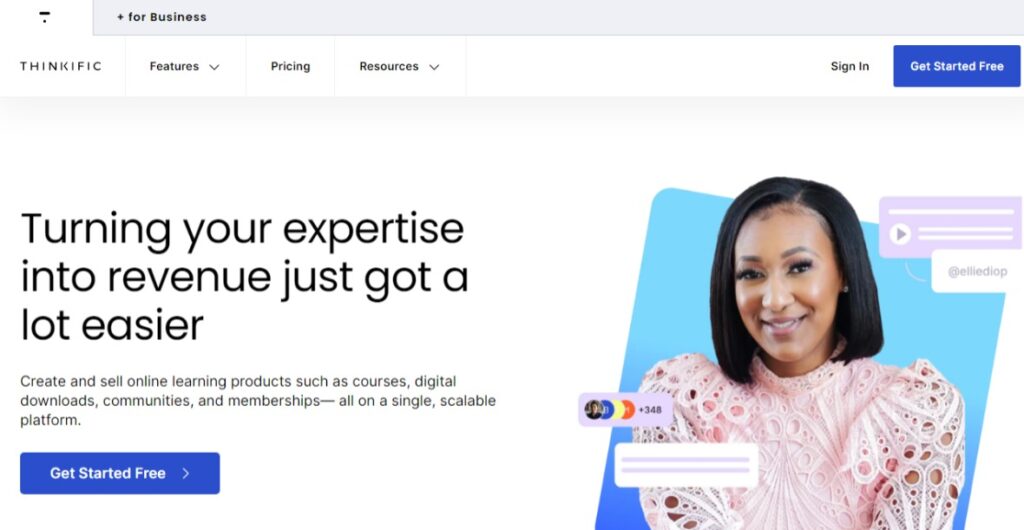The image size is (1024, 530).
Task: Click the hero Get Started Free button
Action: click(120, 473)
